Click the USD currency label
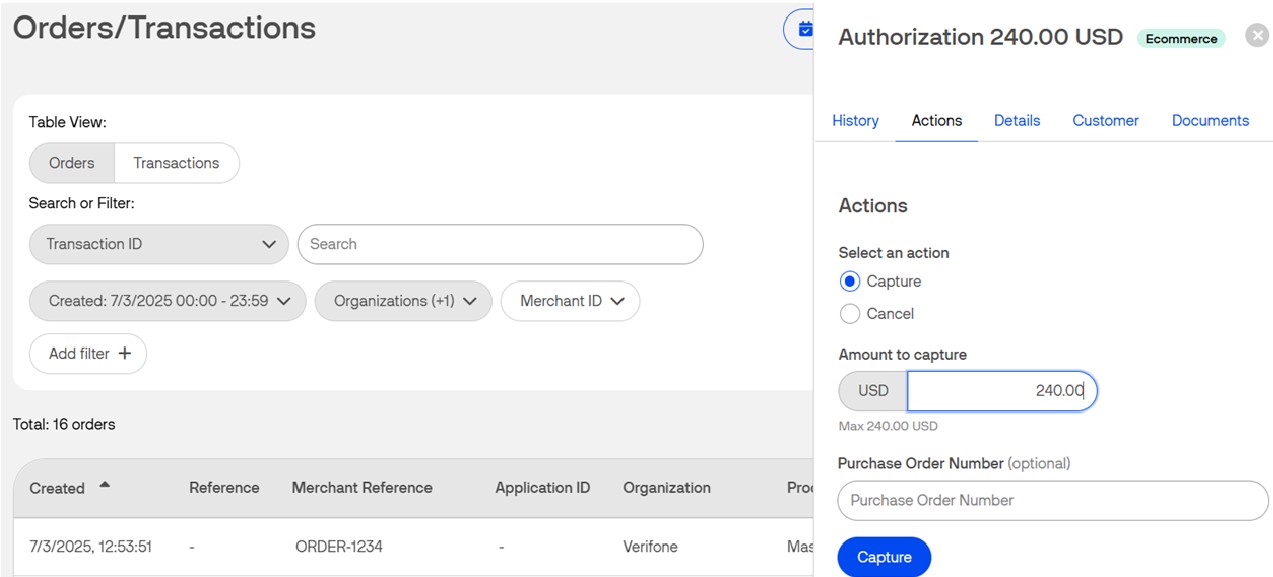This screenshot has height=577, width=1273. pyautogui.click(x=873, y=391)
